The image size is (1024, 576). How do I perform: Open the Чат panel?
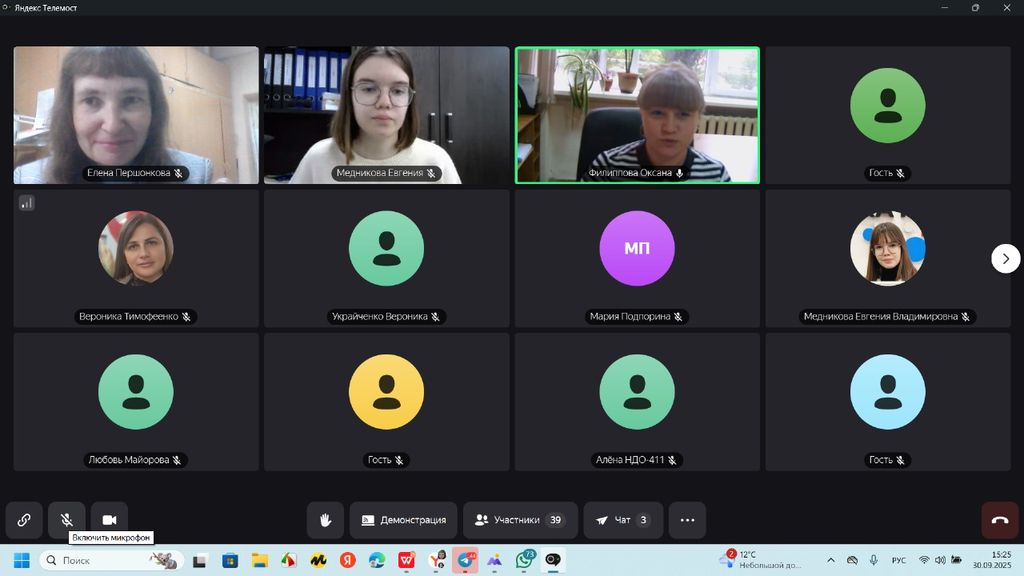tap(623, 520)
